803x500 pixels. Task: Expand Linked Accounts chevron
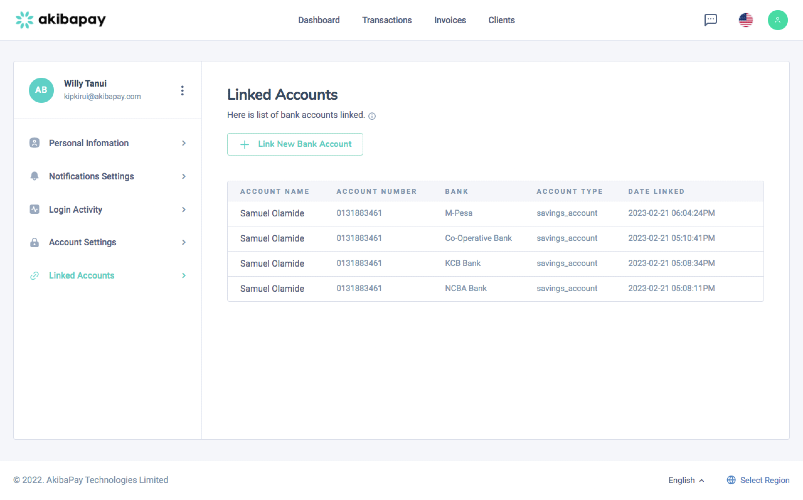[x=183, y=276]
